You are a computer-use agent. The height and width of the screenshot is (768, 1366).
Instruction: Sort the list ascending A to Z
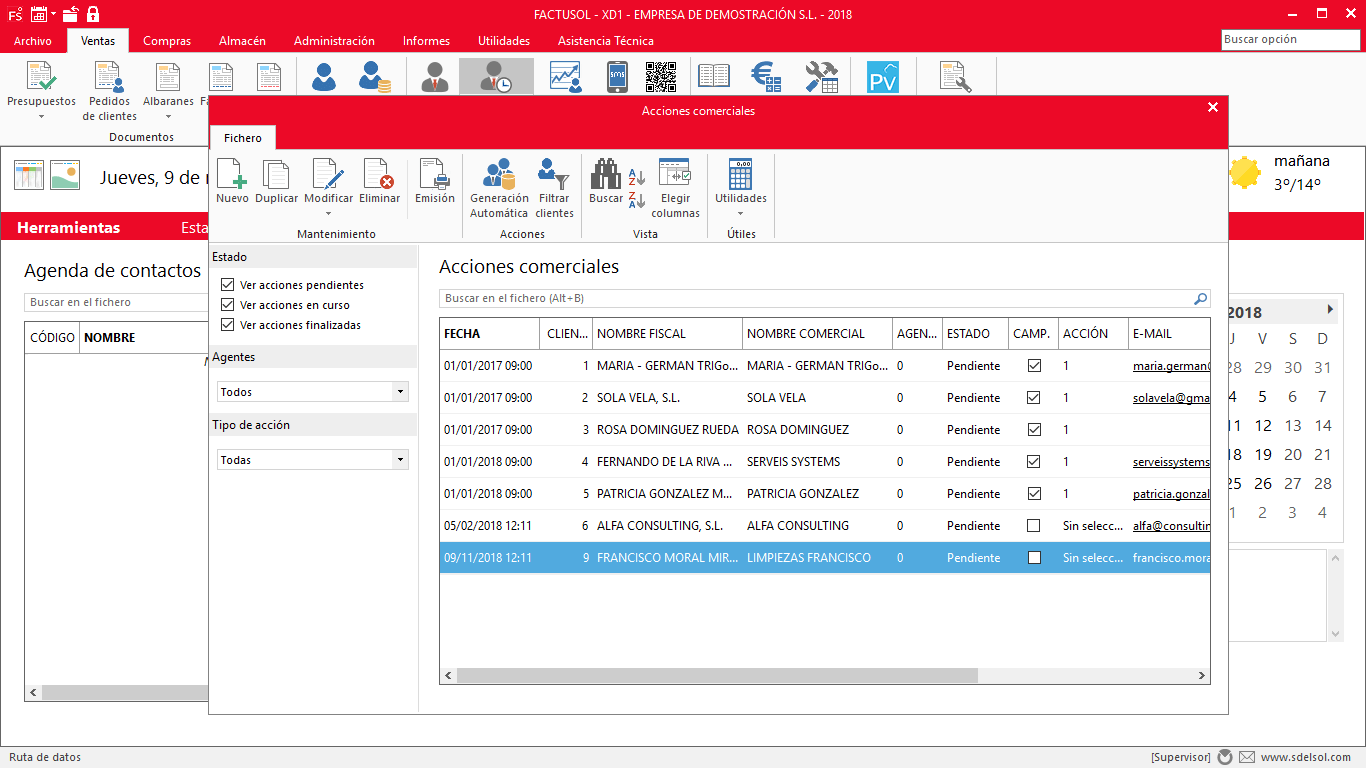coord(637,178)
